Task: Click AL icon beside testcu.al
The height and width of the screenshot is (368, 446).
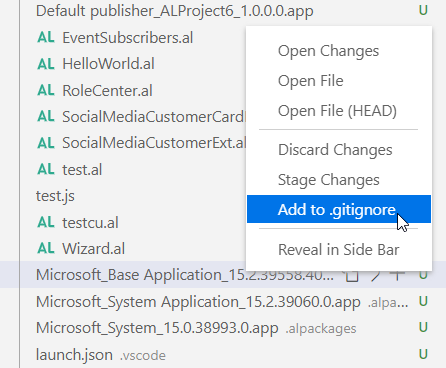Action: [46, 222]
